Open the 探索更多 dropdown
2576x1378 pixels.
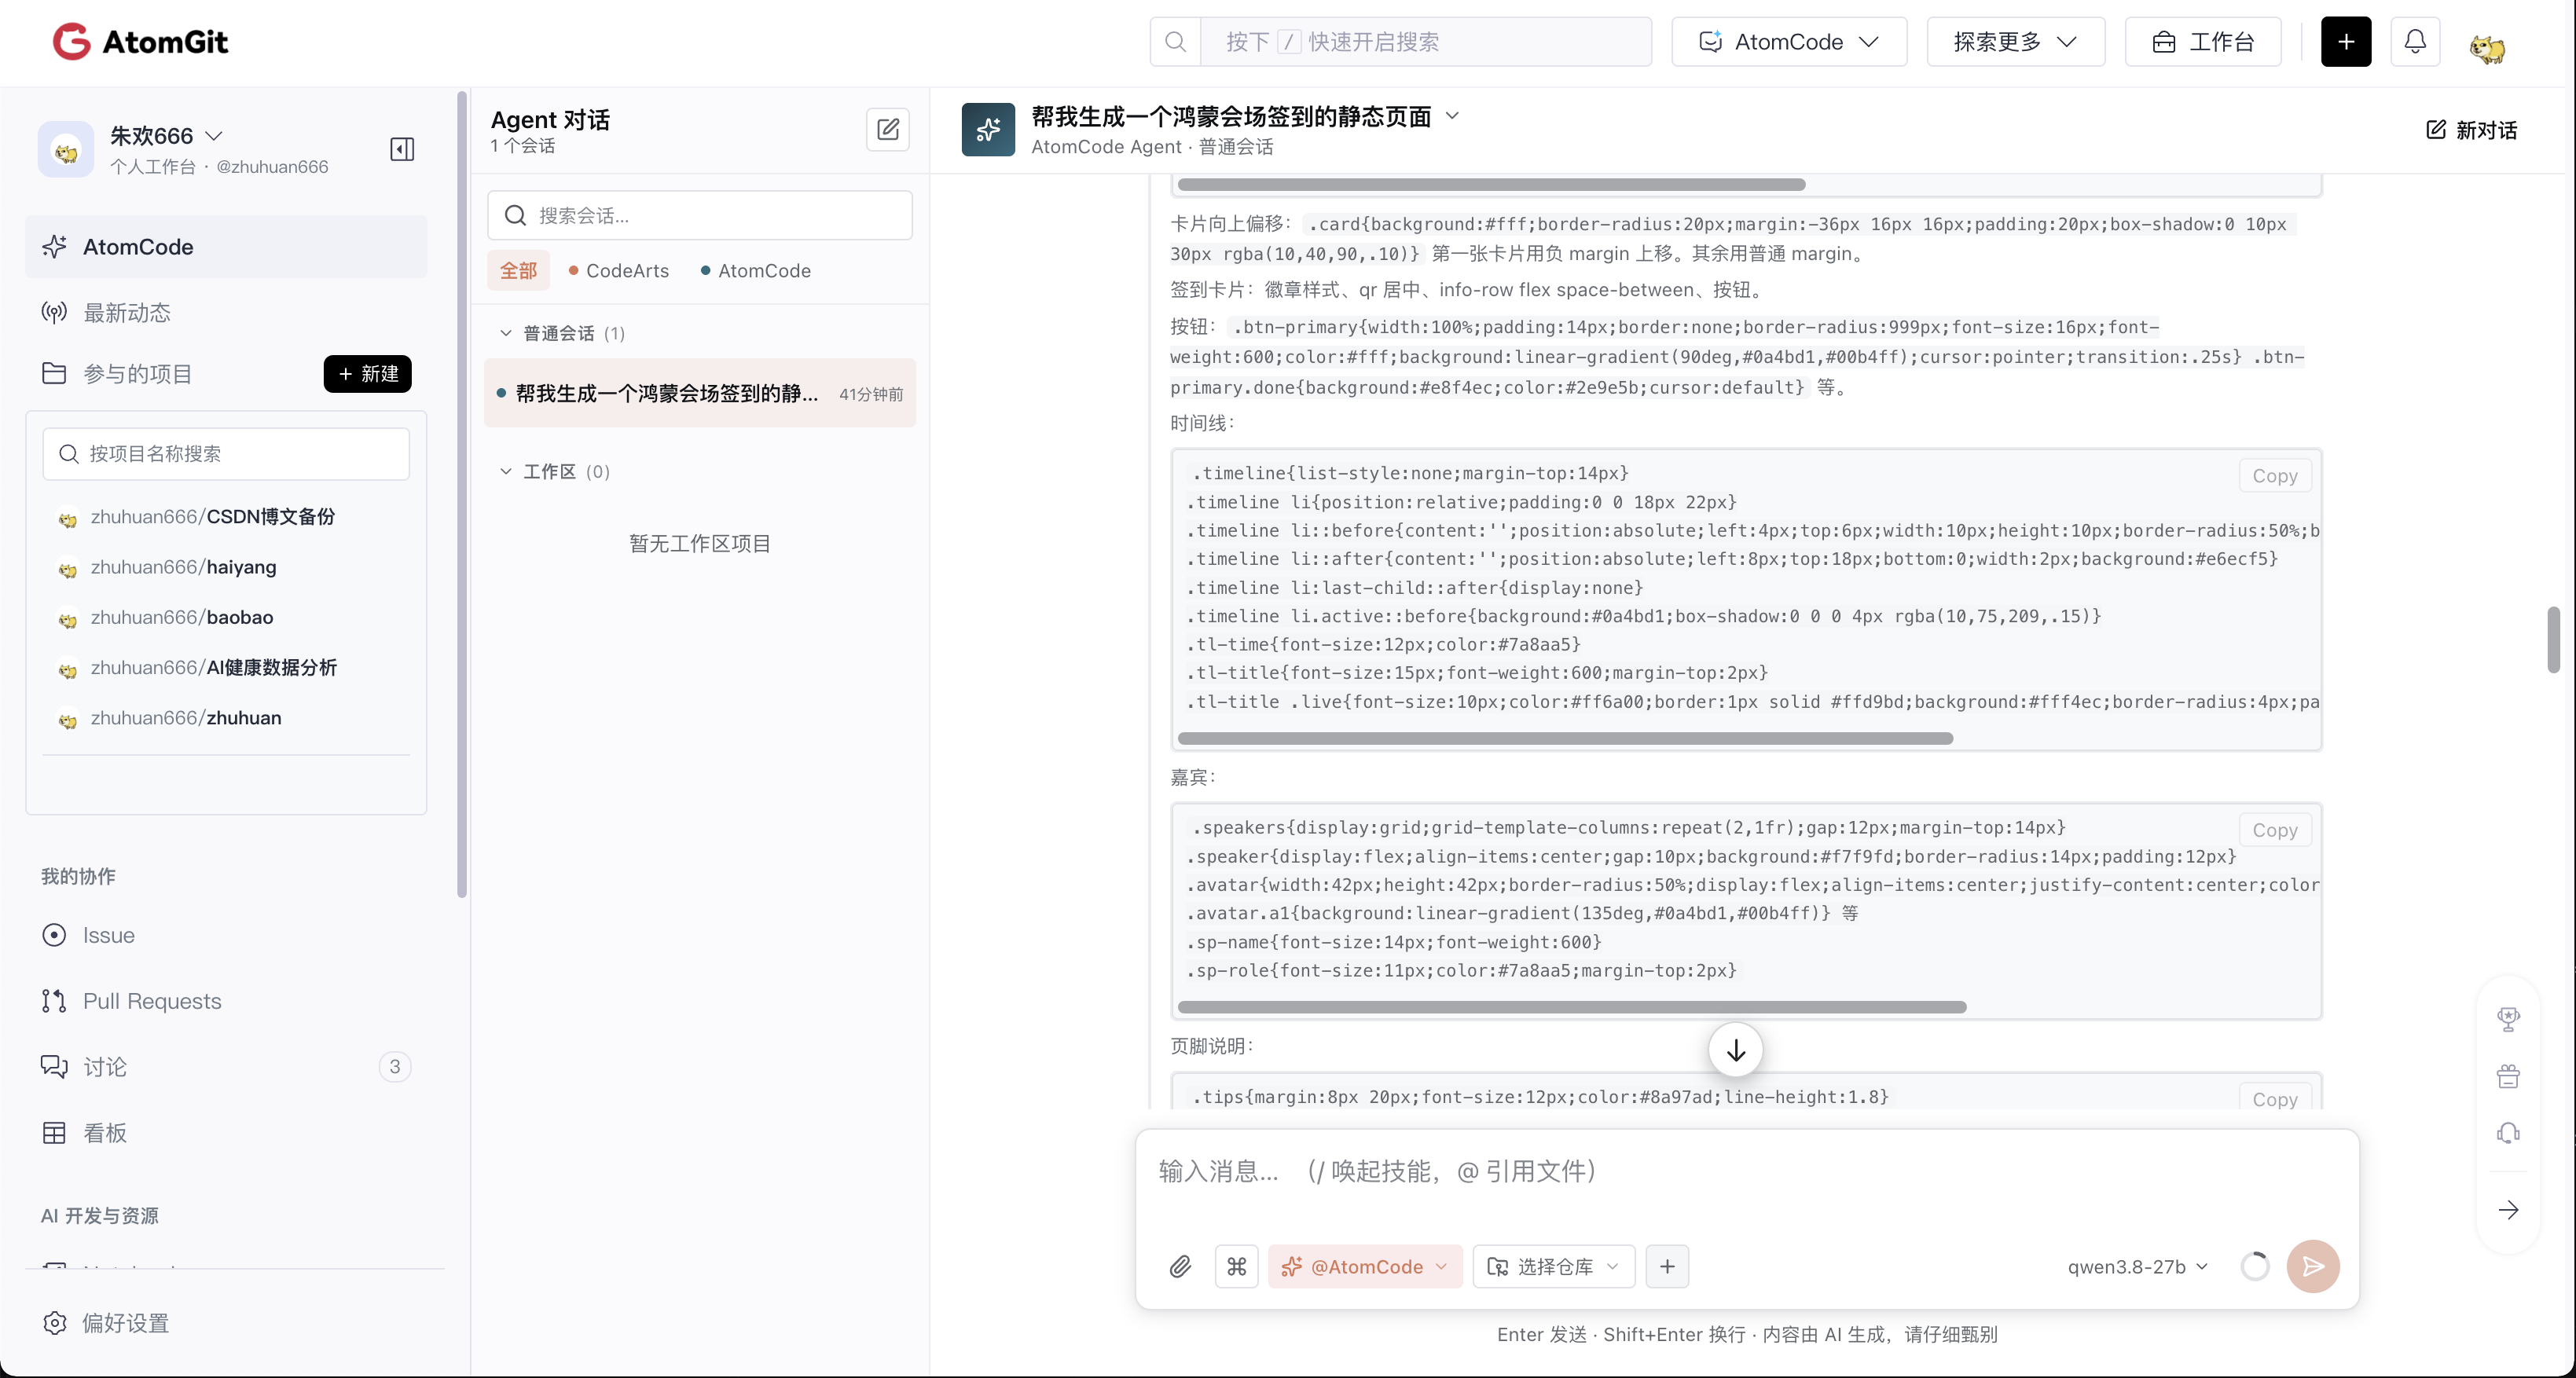tap(2015, 42)
